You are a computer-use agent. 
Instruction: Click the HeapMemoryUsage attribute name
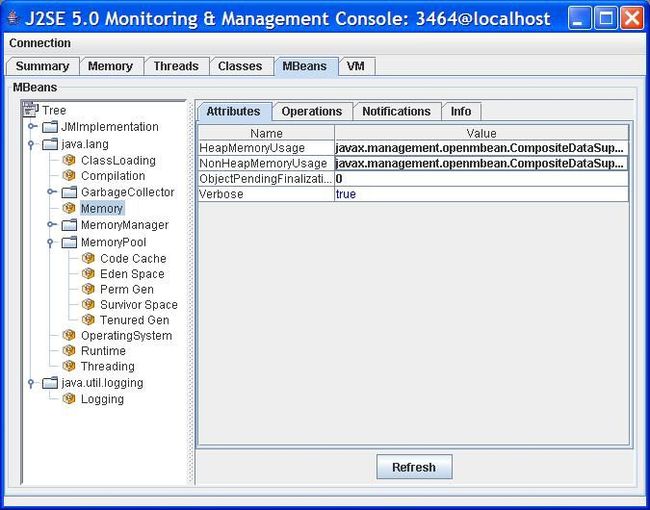click(266, 148)
